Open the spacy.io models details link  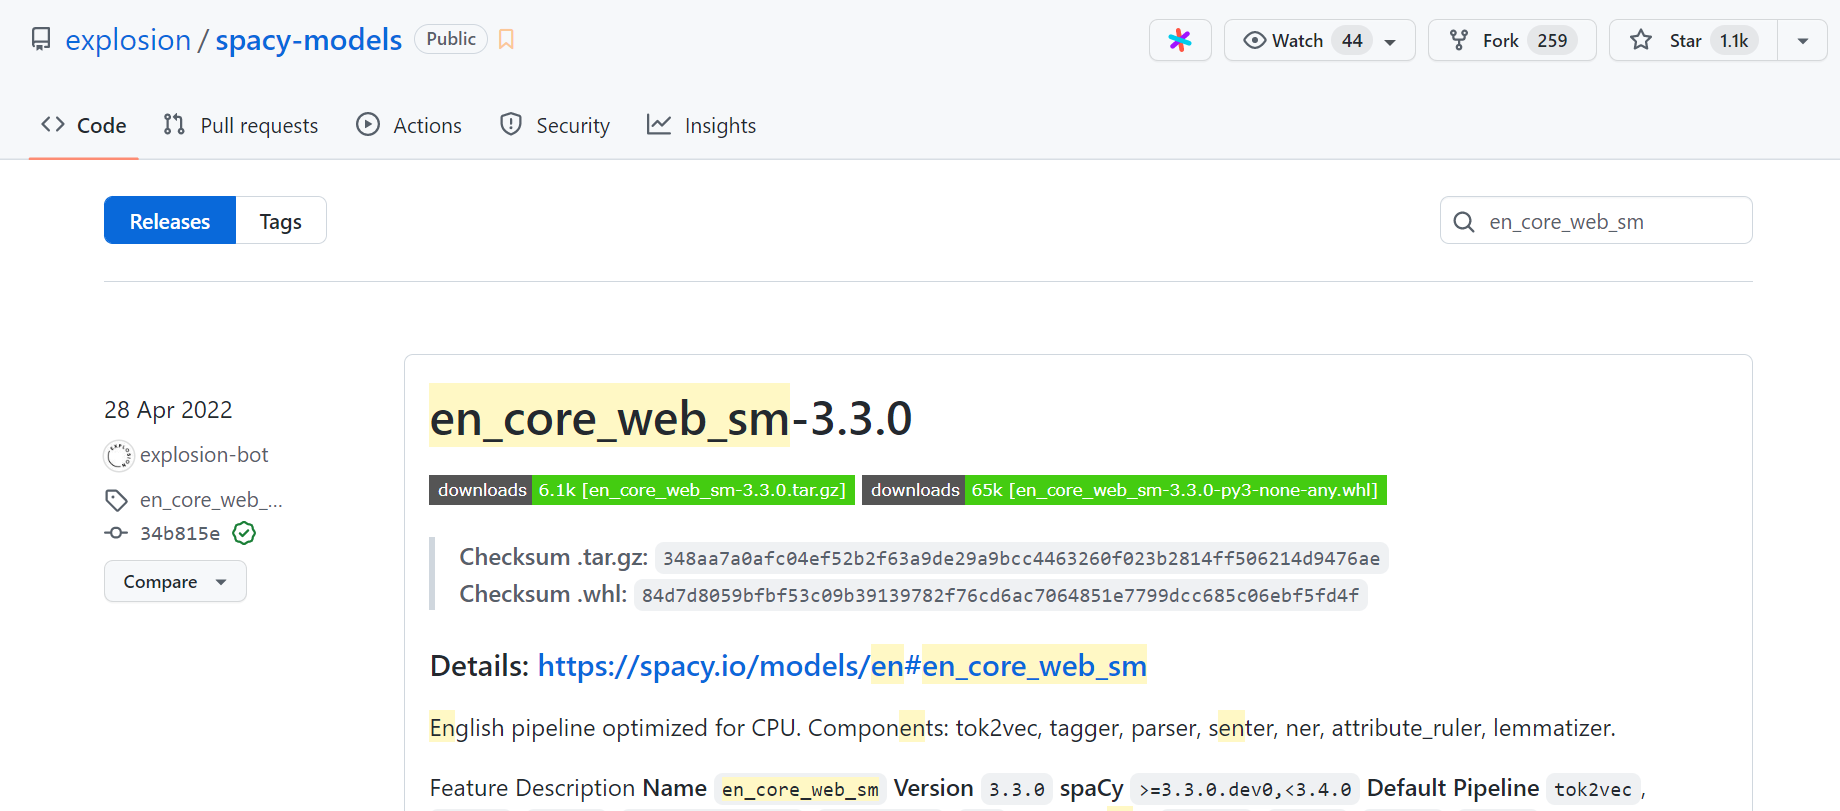842,665
